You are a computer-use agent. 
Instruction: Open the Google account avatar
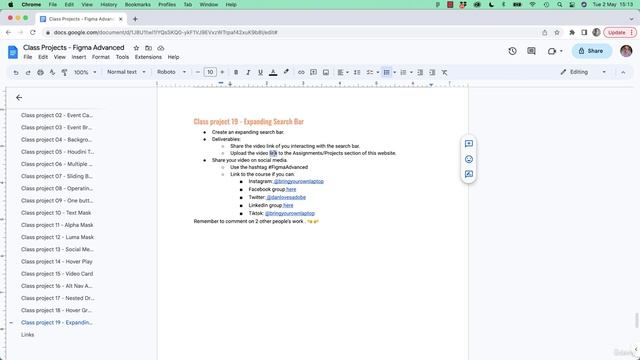(x=626, y=51)
